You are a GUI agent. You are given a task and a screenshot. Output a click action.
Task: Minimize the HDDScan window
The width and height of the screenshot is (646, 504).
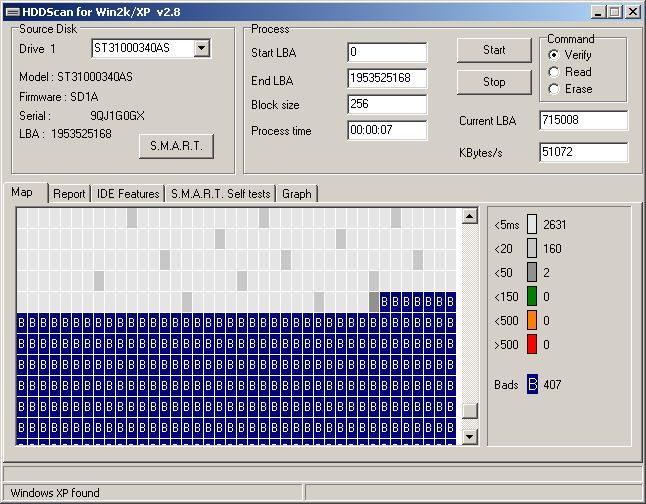coord(598,12)
